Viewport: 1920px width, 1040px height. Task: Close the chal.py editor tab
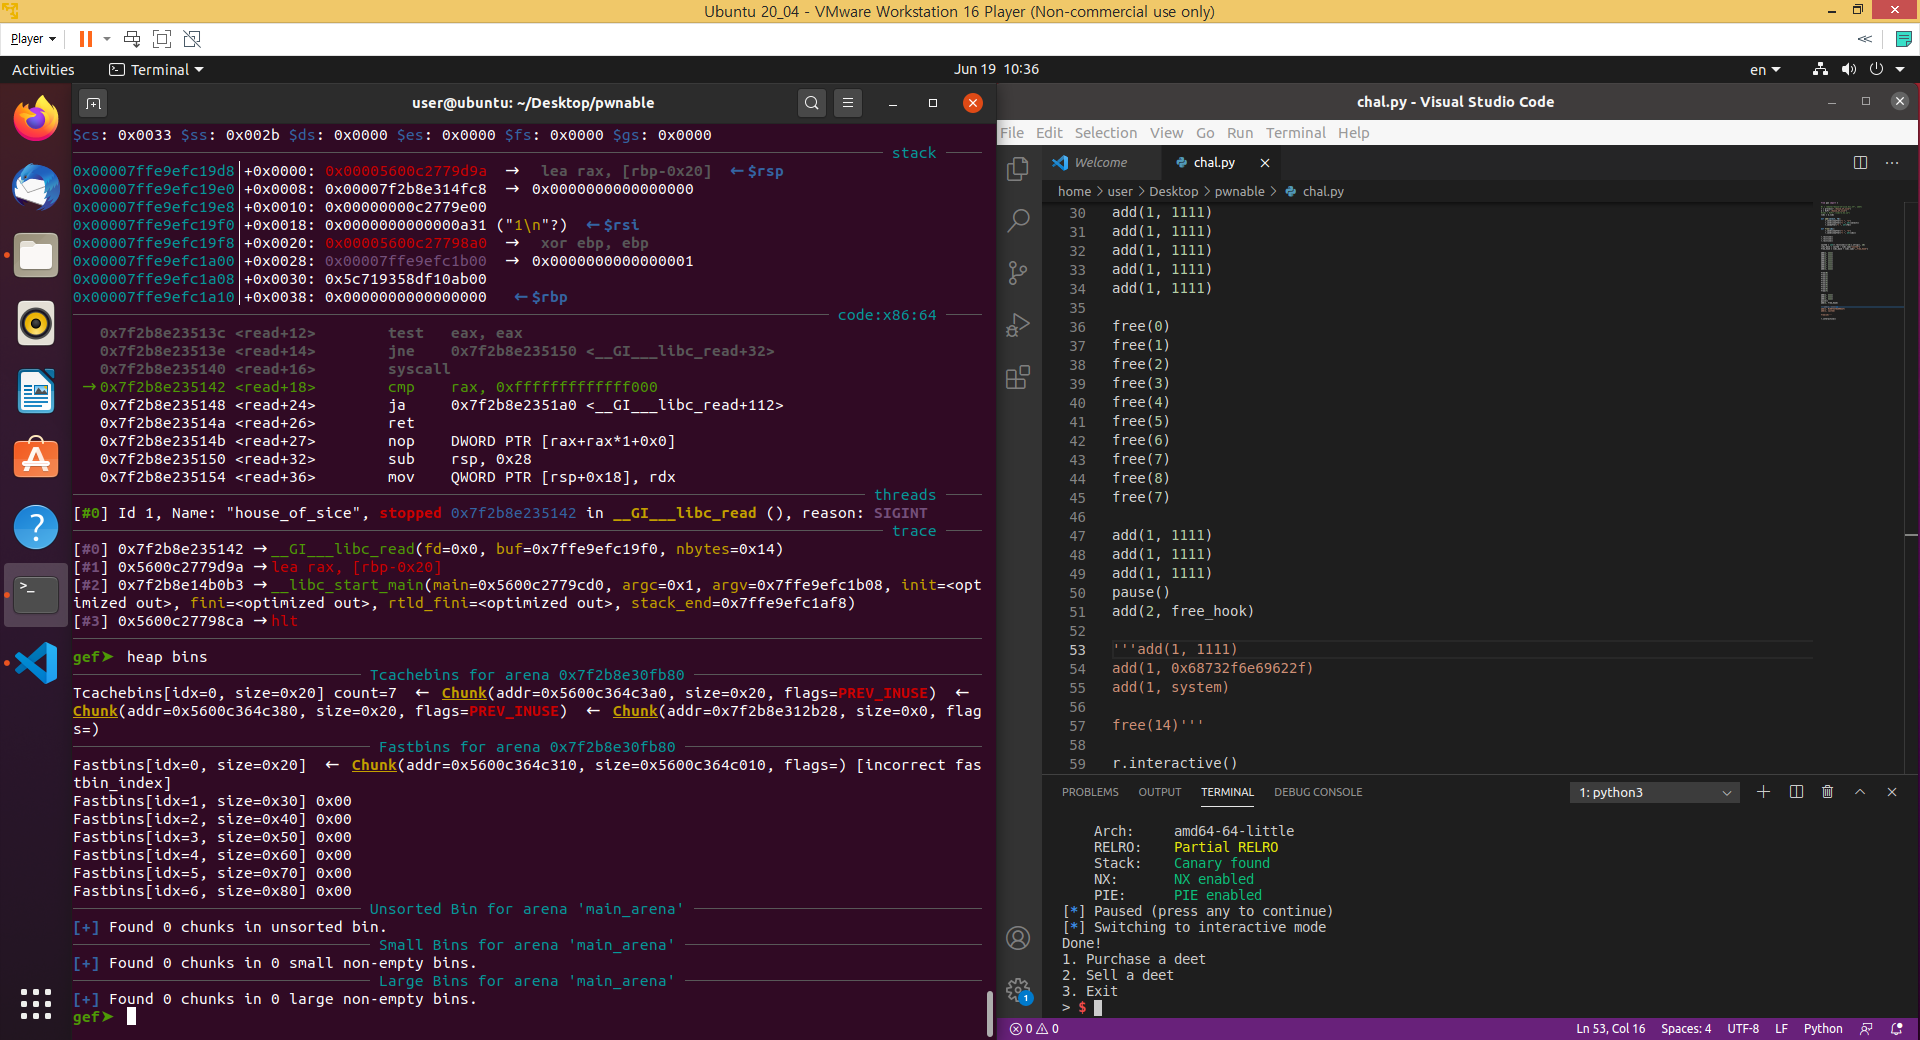coord(1265,162)
